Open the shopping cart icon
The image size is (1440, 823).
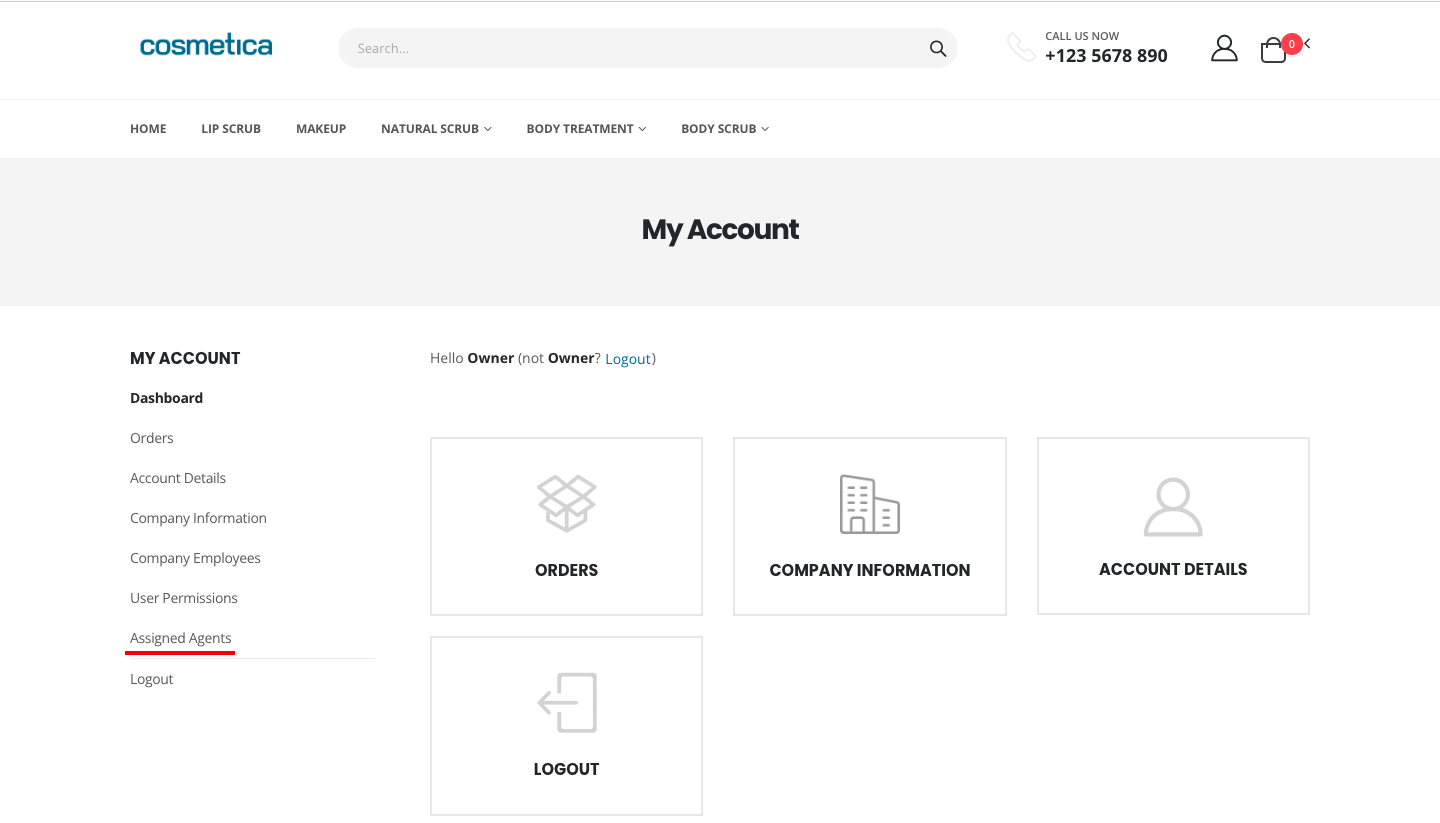coord(1273,50)
